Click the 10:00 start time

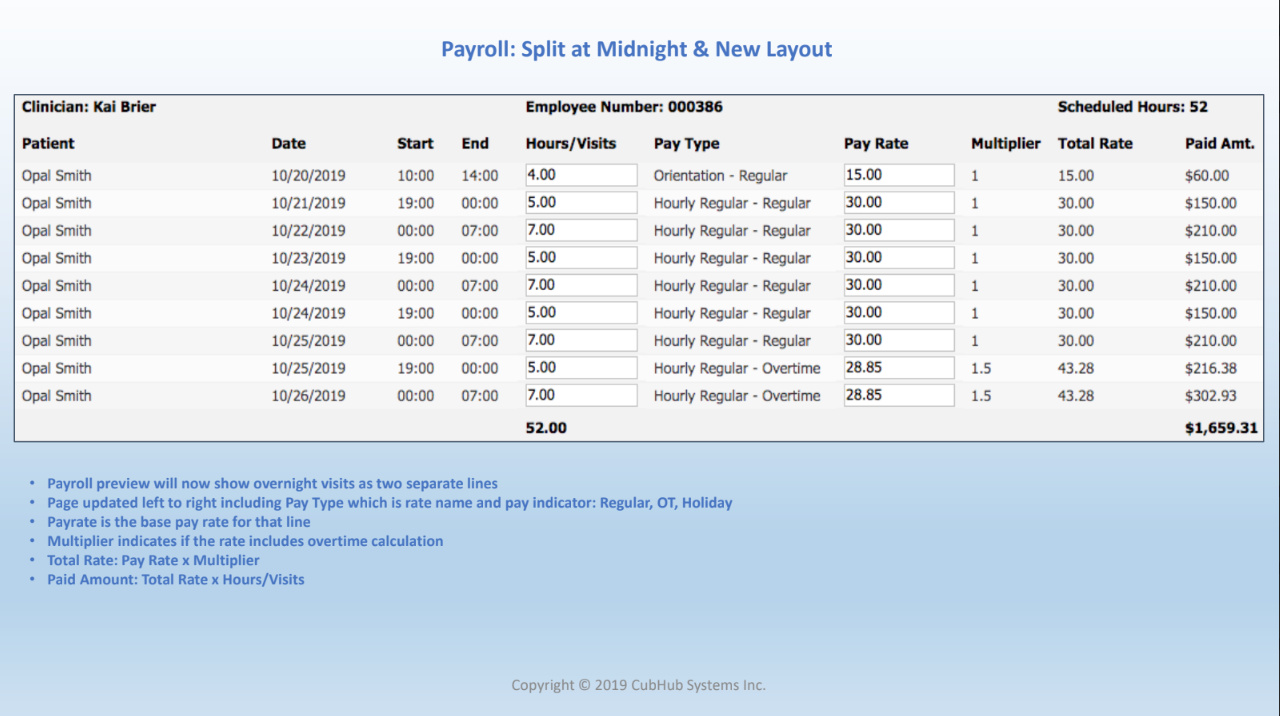(x=416, y=175)
